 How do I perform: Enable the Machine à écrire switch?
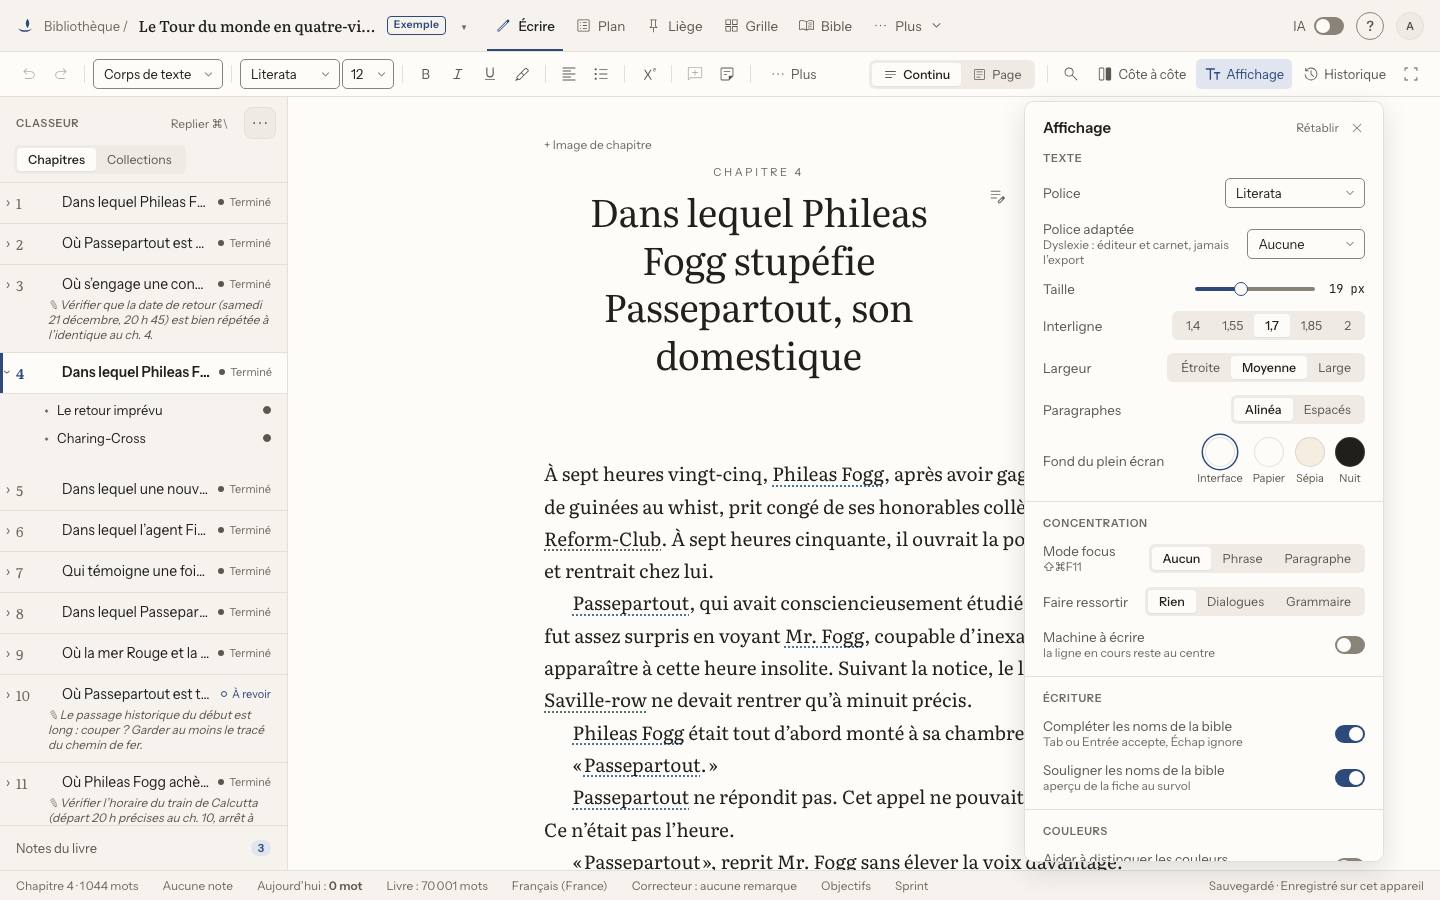tap(1349, 645)
